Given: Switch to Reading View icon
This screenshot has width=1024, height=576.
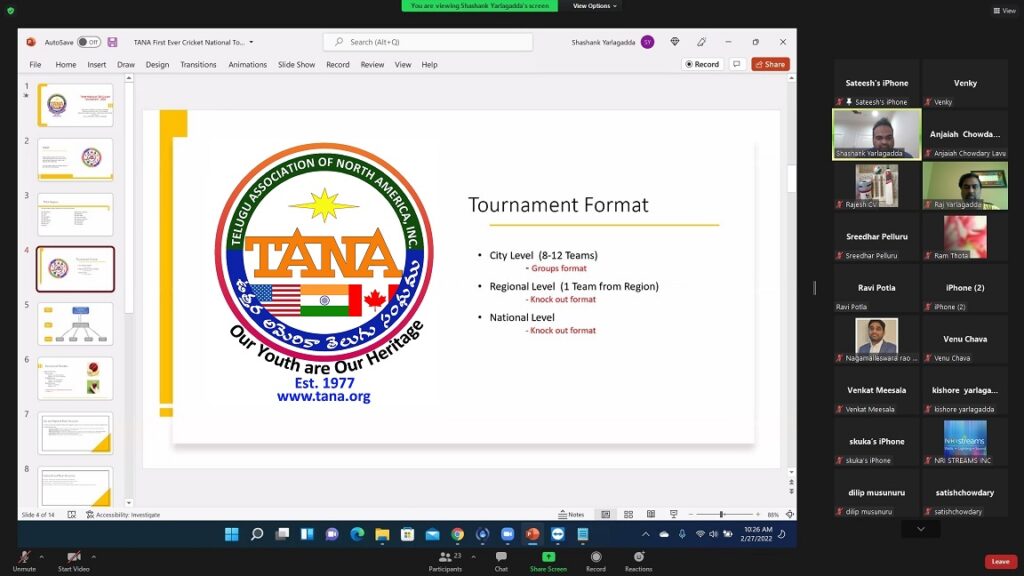Looking at the screenshot, I should pyautogui.click(x=650, y=515).
